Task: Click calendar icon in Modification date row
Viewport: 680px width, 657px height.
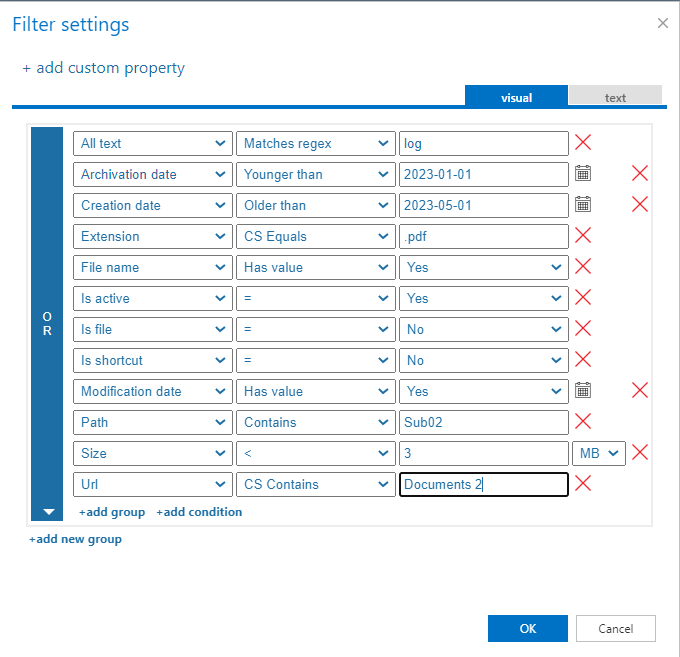Action: point(583,391)
